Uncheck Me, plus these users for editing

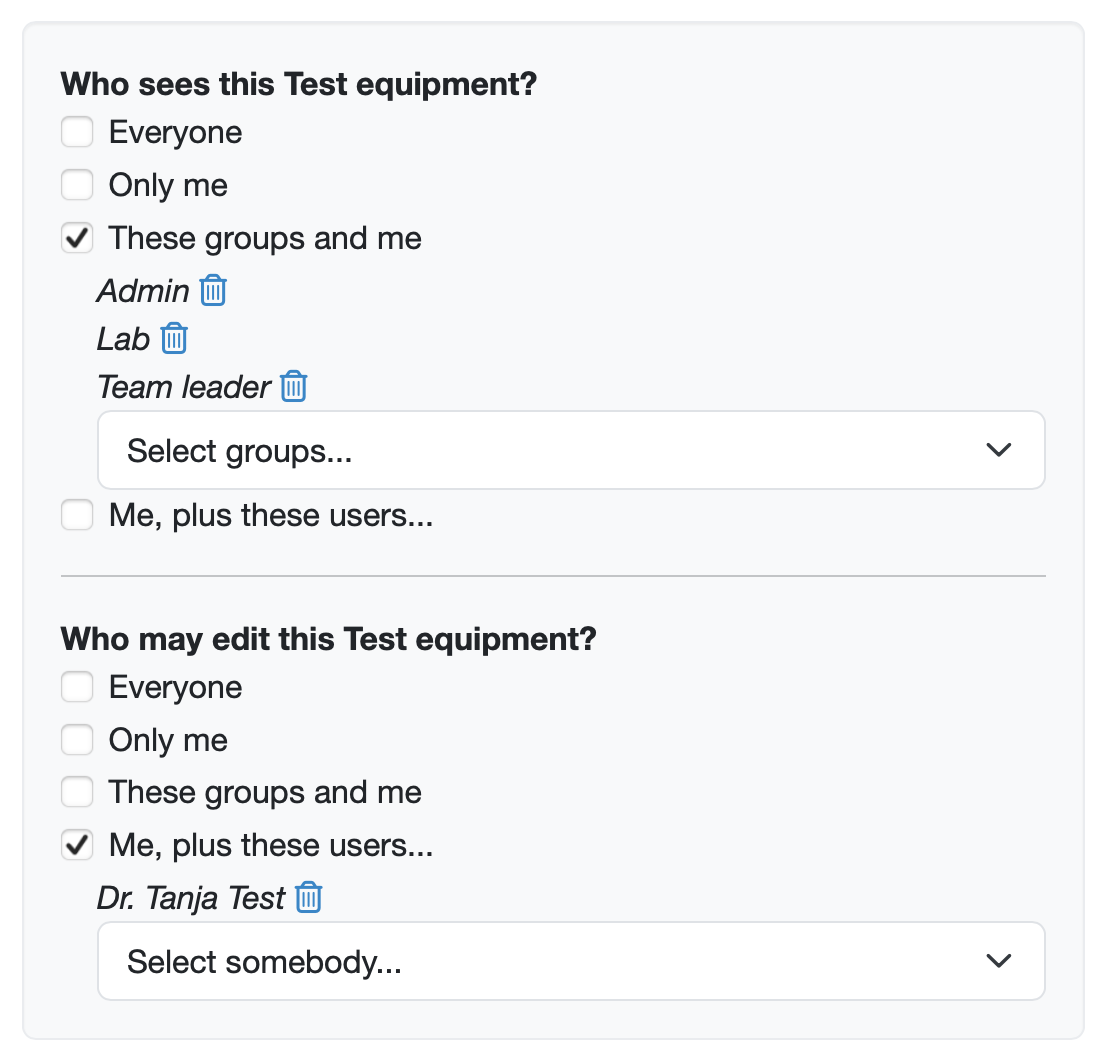(77, 846)
